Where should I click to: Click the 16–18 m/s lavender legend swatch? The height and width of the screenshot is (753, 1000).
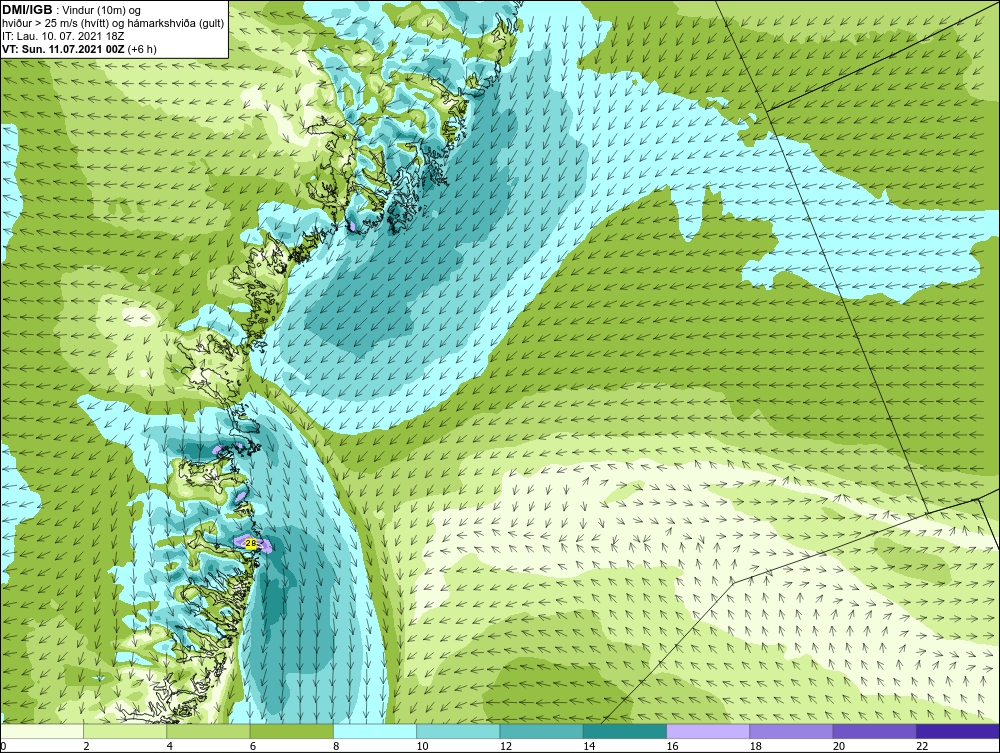pos(708,731)
